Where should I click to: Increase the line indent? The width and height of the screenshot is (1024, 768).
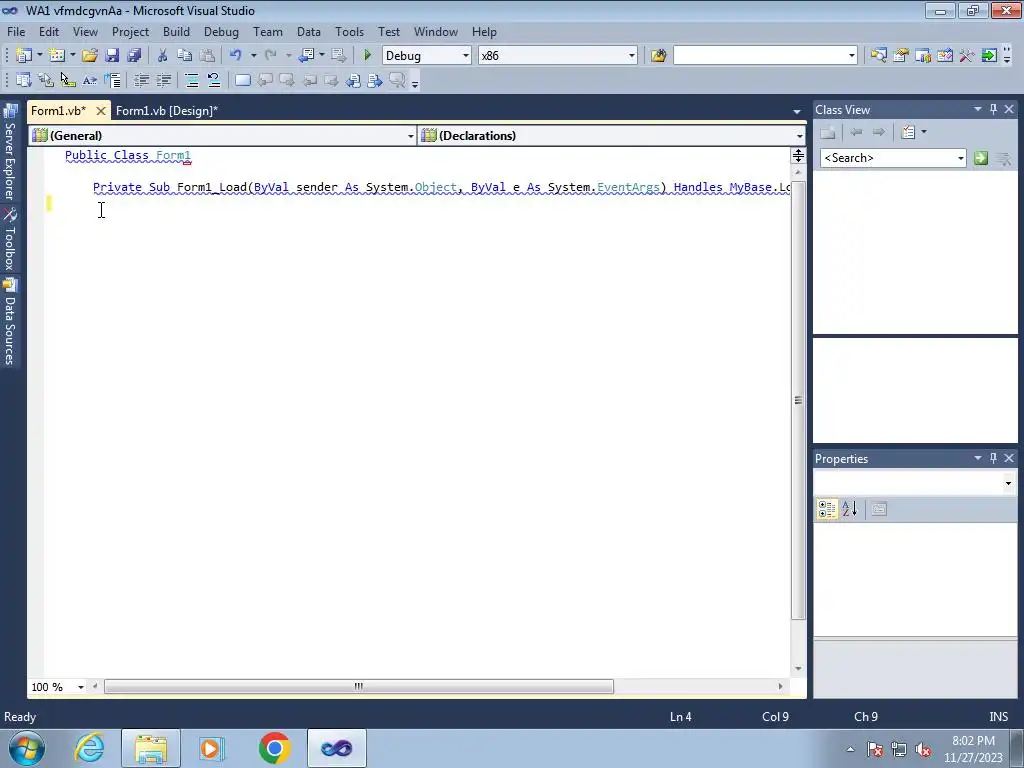(x=163, y=80)
